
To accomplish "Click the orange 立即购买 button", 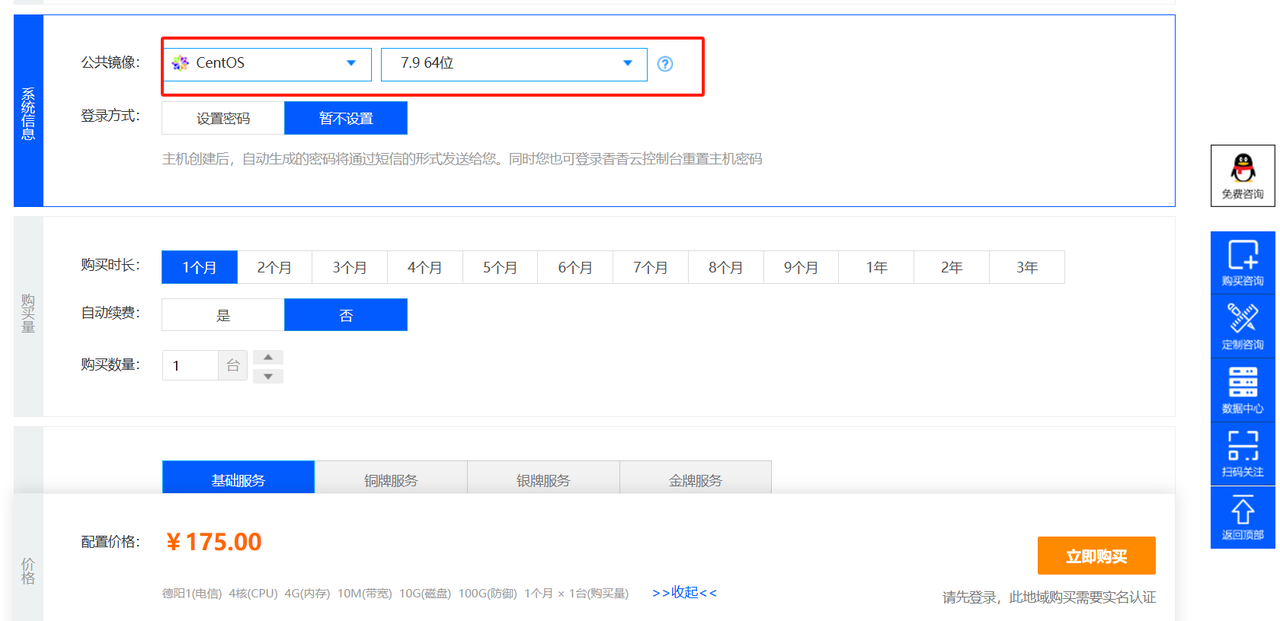I will coord(1096,556).
